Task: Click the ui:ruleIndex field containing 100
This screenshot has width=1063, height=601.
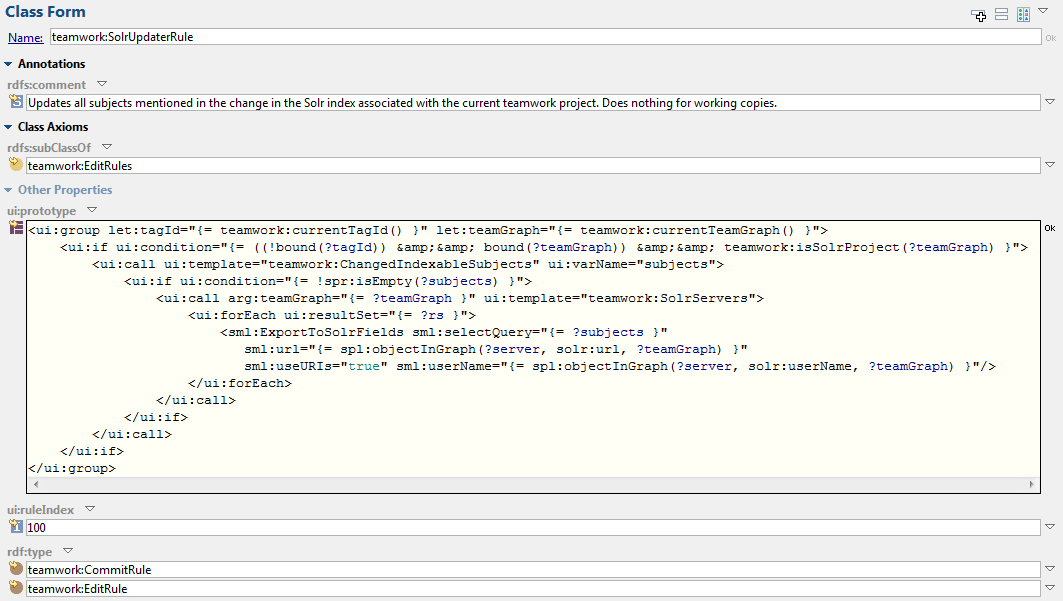Action: coord(533,528)
